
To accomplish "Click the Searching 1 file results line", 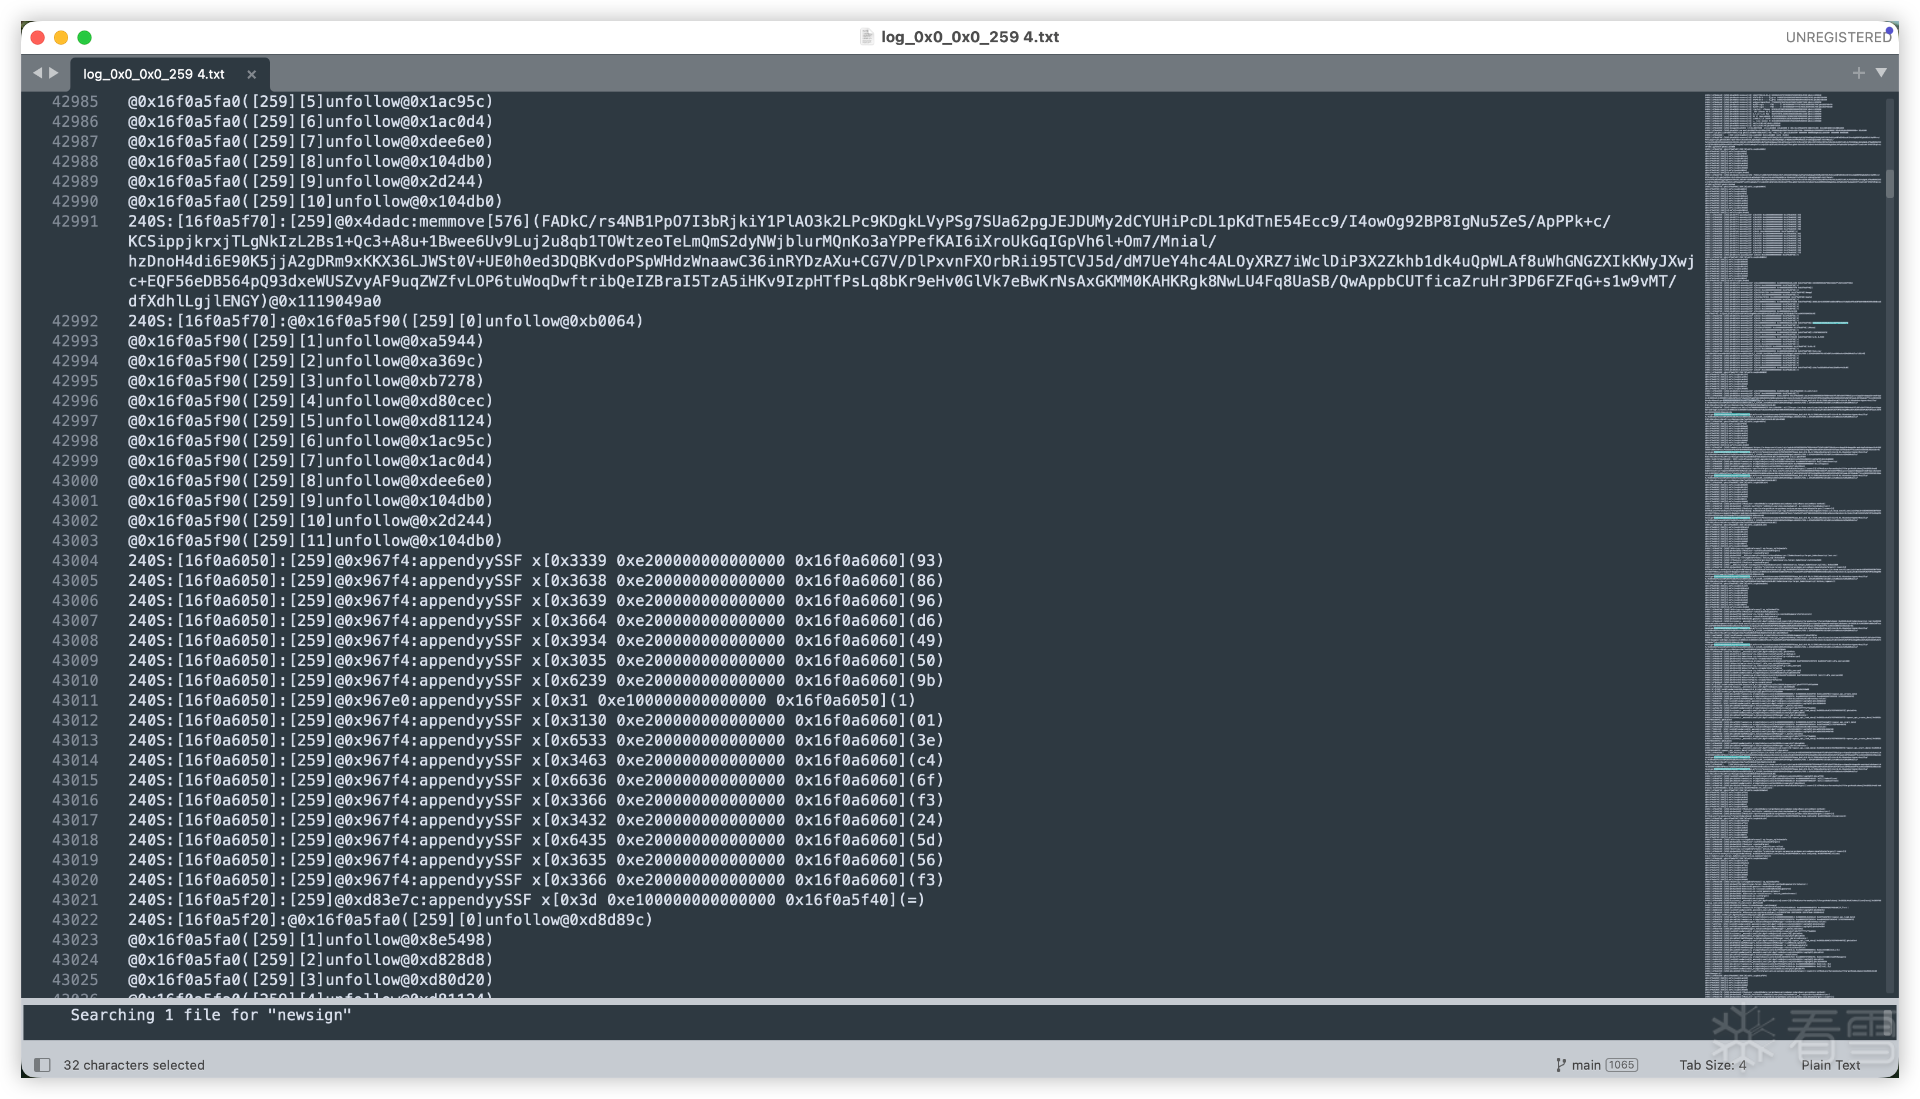I will click(211, 1015).
